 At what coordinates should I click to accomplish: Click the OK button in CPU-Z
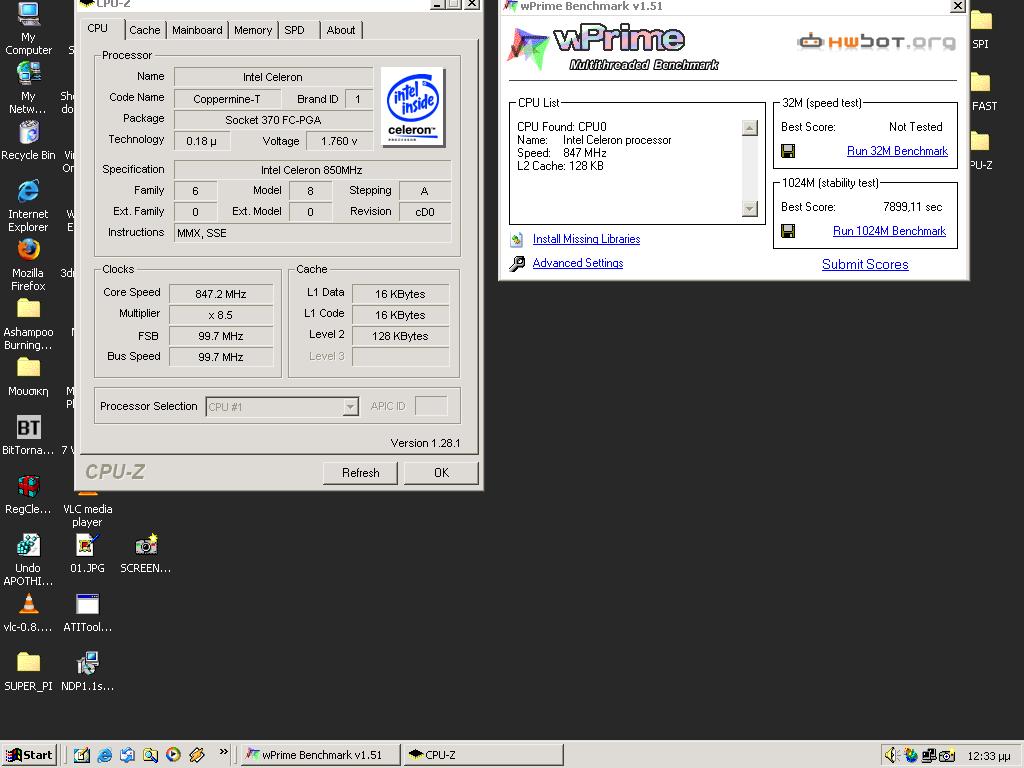click(x=441, y=473)
